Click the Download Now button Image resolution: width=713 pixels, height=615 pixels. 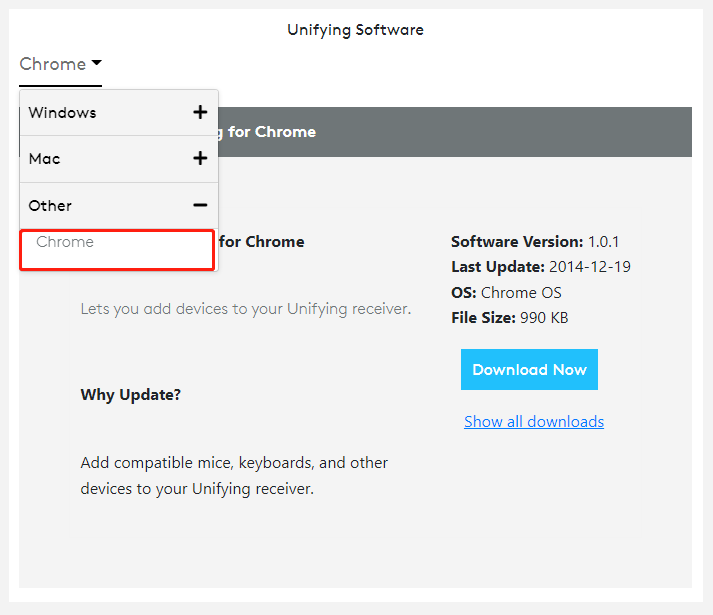click(529, 369)
